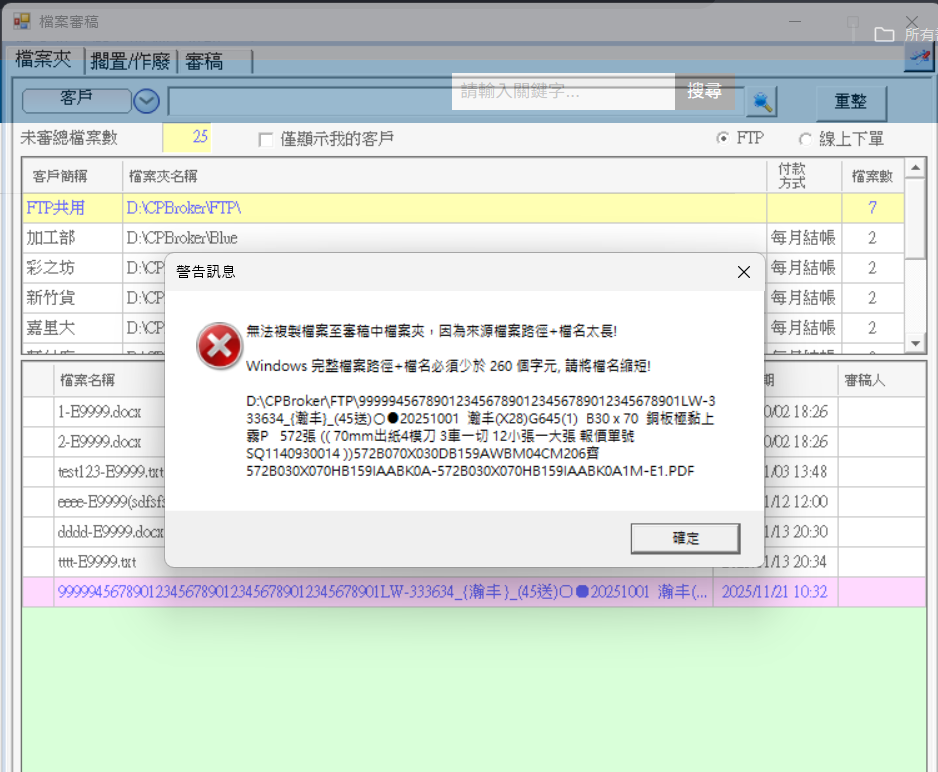The image size is (938, 772).
Task: Open the 審稿 tab
Action: tap(203, 61)
